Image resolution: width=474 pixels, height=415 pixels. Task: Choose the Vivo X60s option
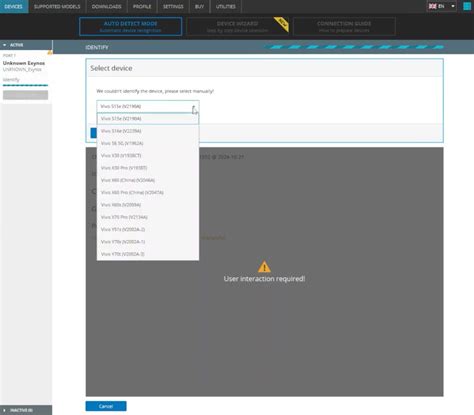click(148, 205)
